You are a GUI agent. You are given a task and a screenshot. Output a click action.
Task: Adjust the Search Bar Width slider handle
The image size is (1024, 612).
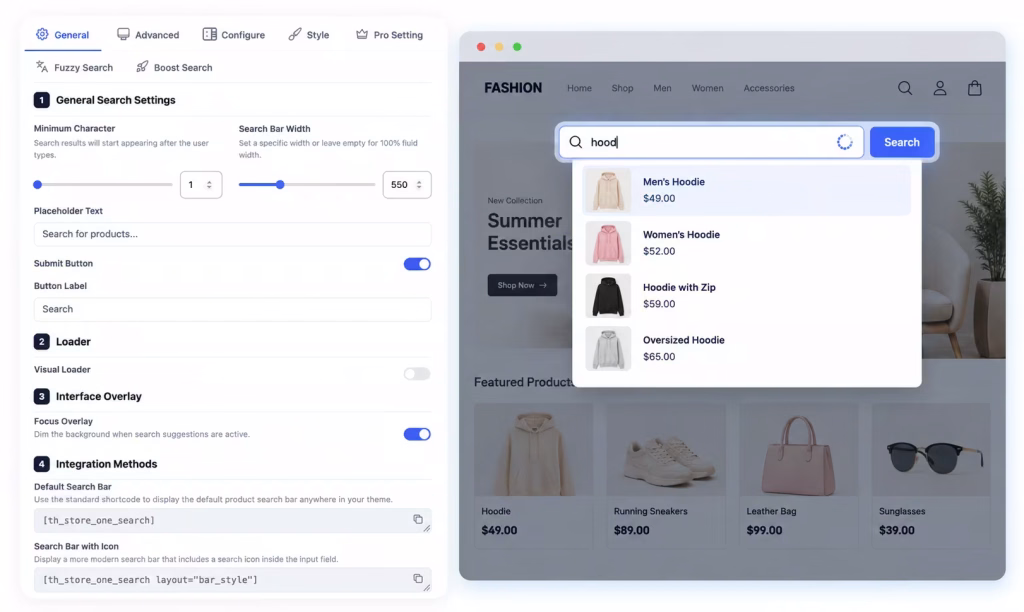coord(280,185)
